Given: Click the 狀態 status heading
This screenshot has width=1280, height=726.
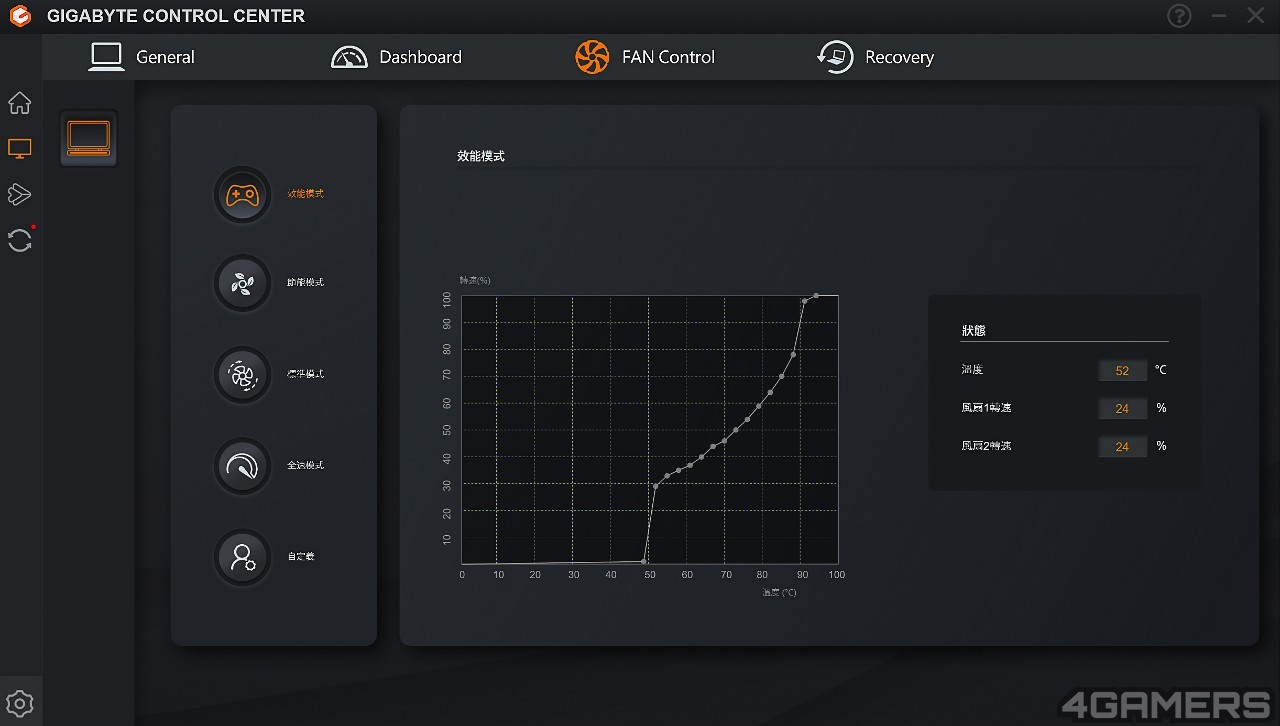Looking at the screenshot, I should point(974,330).
